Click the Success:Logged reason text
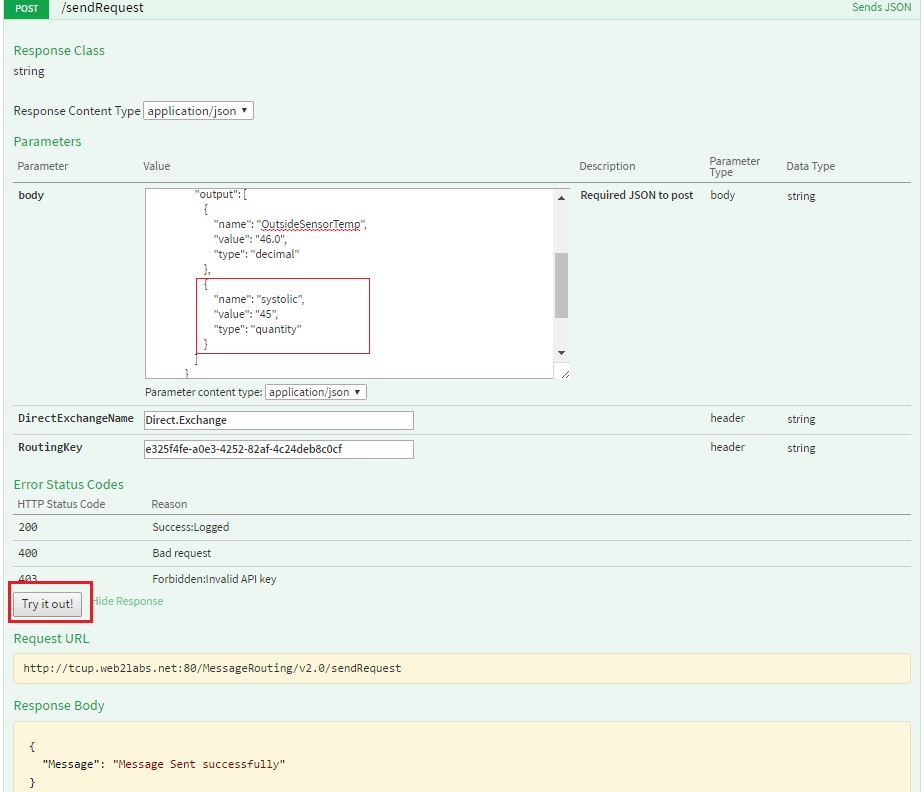923x792 pixels. 191,527
